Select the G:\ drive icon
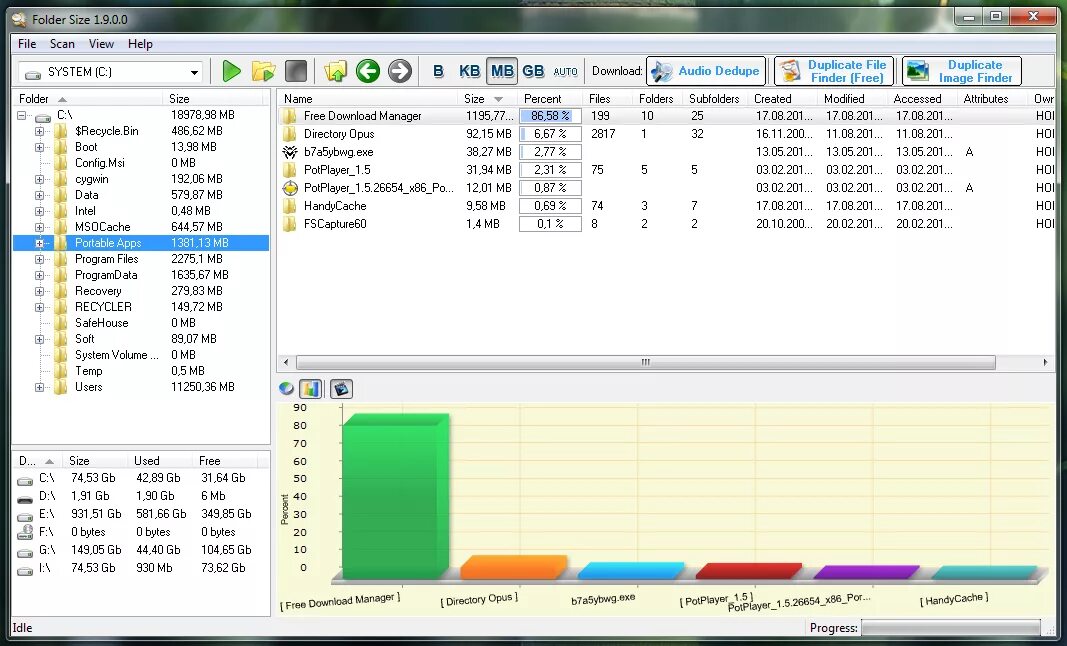1067x646 pixels. (25, 551)
